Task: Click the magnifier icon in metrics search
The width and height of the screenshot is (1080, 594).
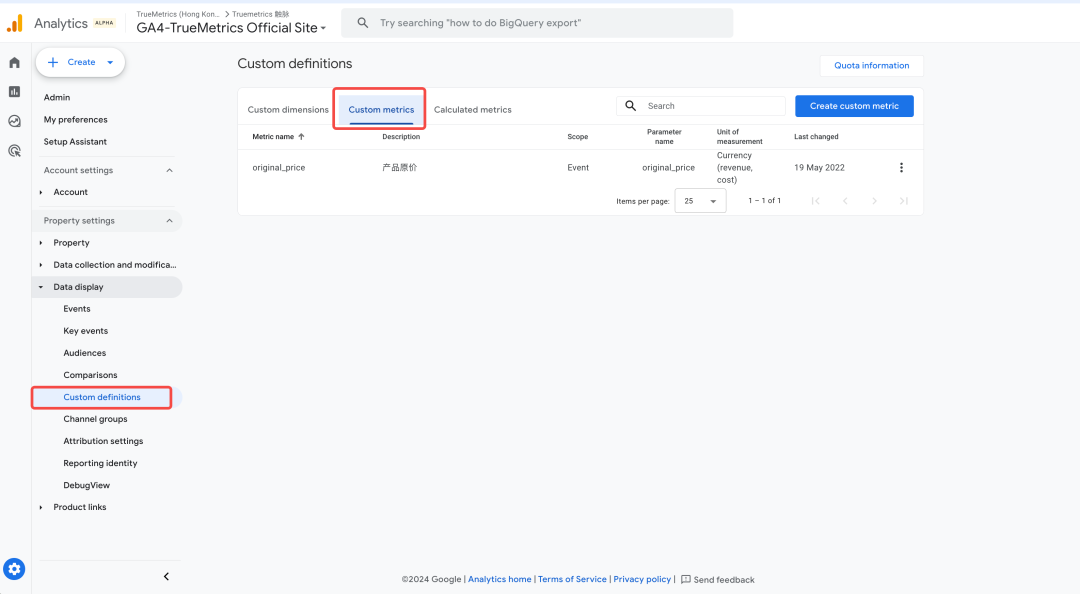Action: click(630, 106)
